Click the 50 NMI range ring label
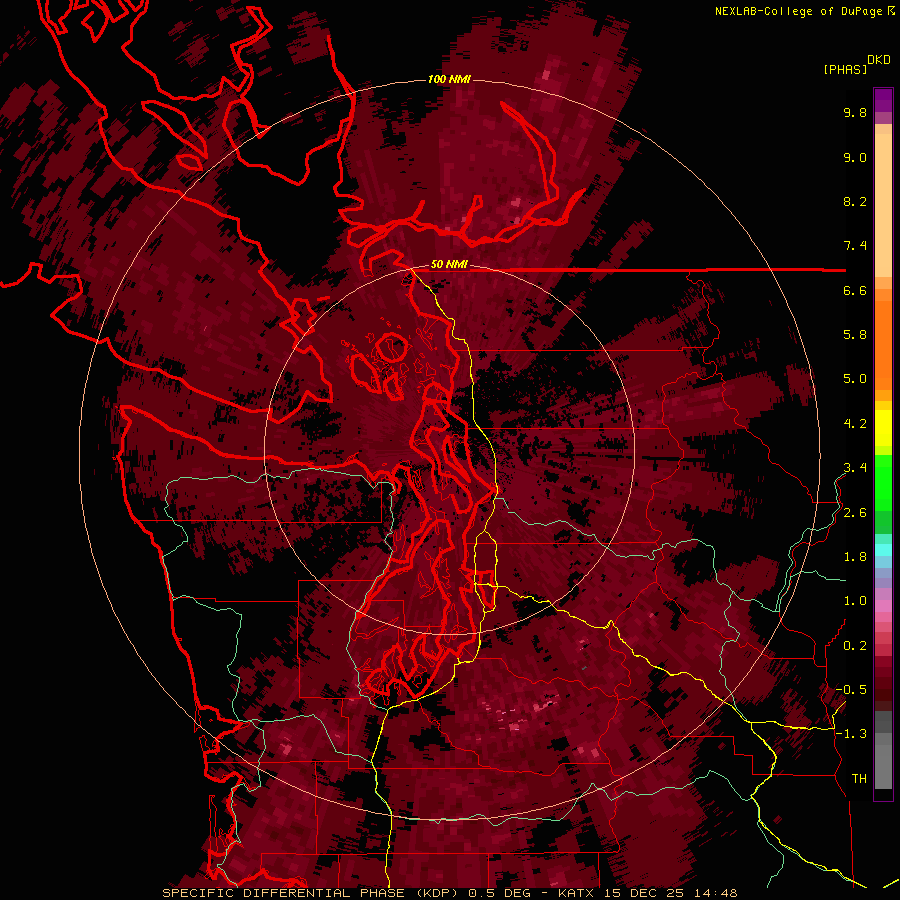This screenshot has width=900, height=900. coord(449,264)
